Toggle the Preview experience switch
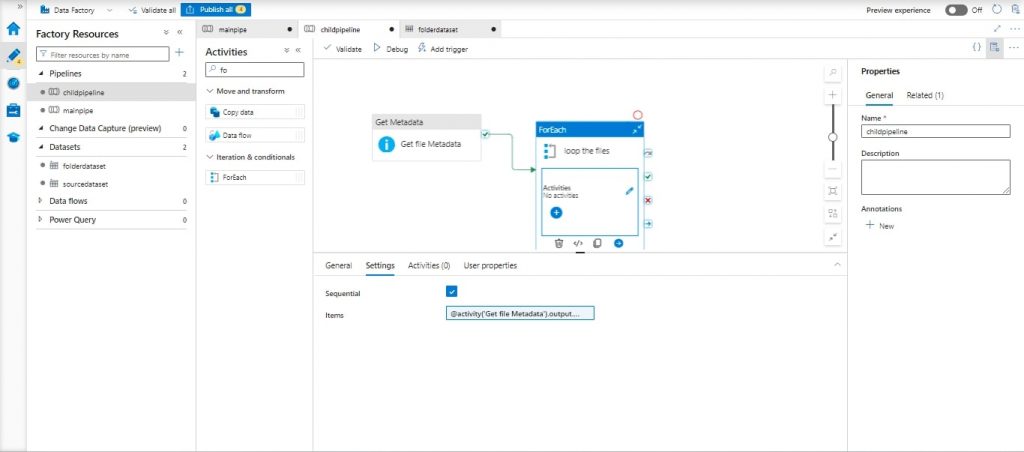 (956, 10)
